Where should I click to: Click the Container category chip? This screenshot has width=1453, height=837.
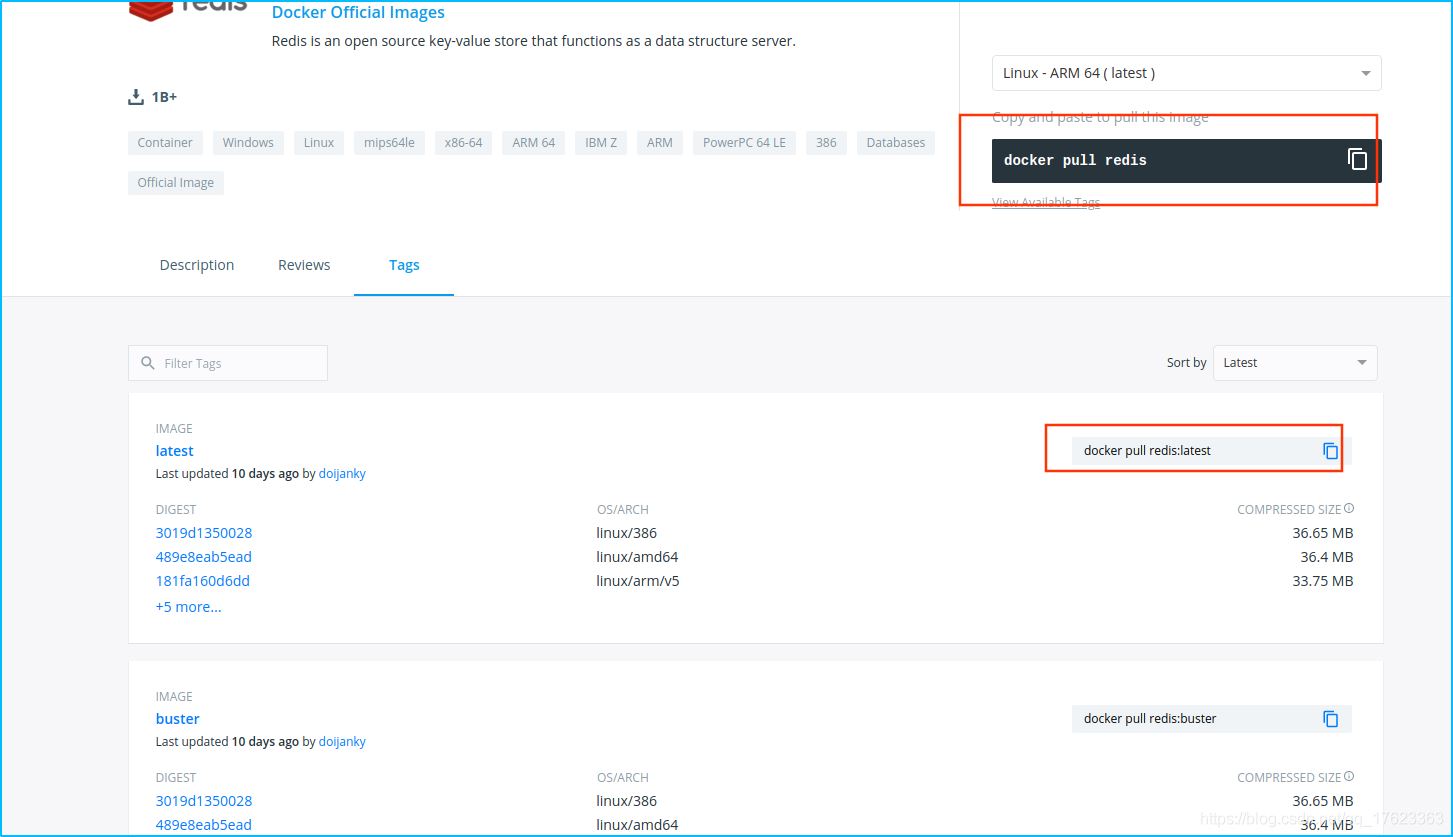click(x=165, y=143)
